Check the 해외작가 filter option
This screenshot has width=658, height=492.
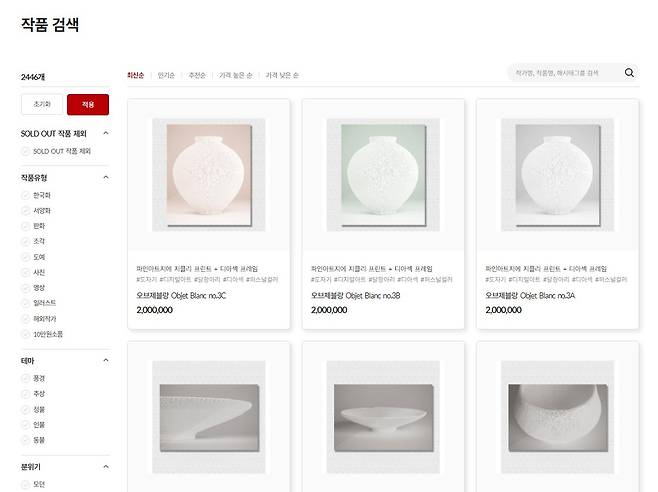(x=25, y=319)
